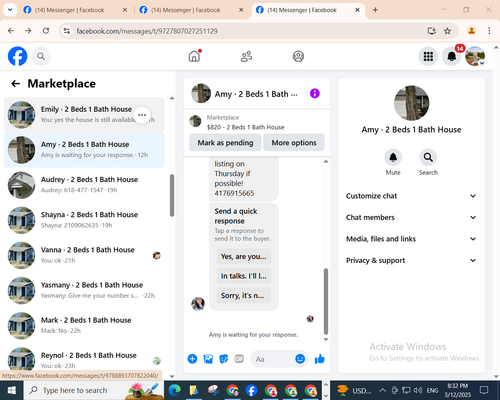Expand Privacy & support section
The height and width of the screenshot is (400, 500).
(411, 260)
